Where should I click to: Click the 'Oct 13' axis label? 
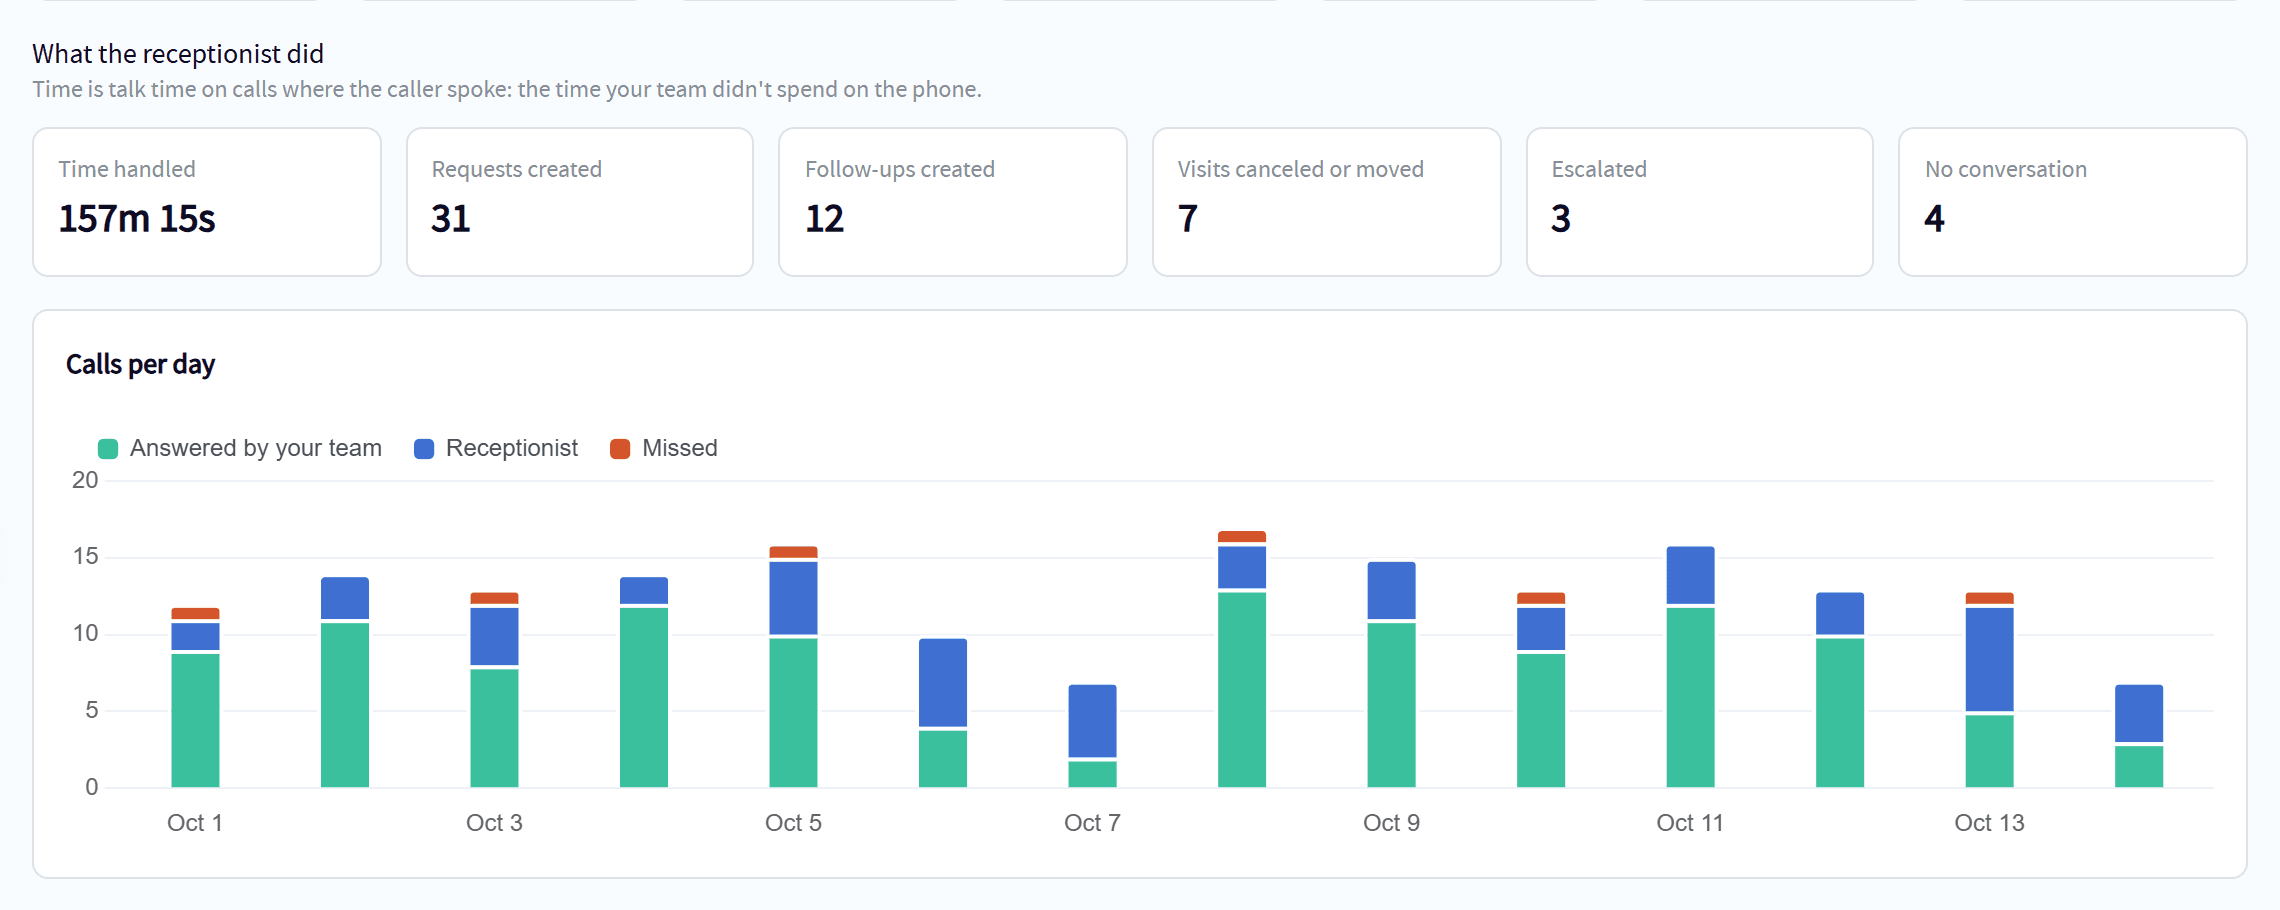click(1989, 823)
